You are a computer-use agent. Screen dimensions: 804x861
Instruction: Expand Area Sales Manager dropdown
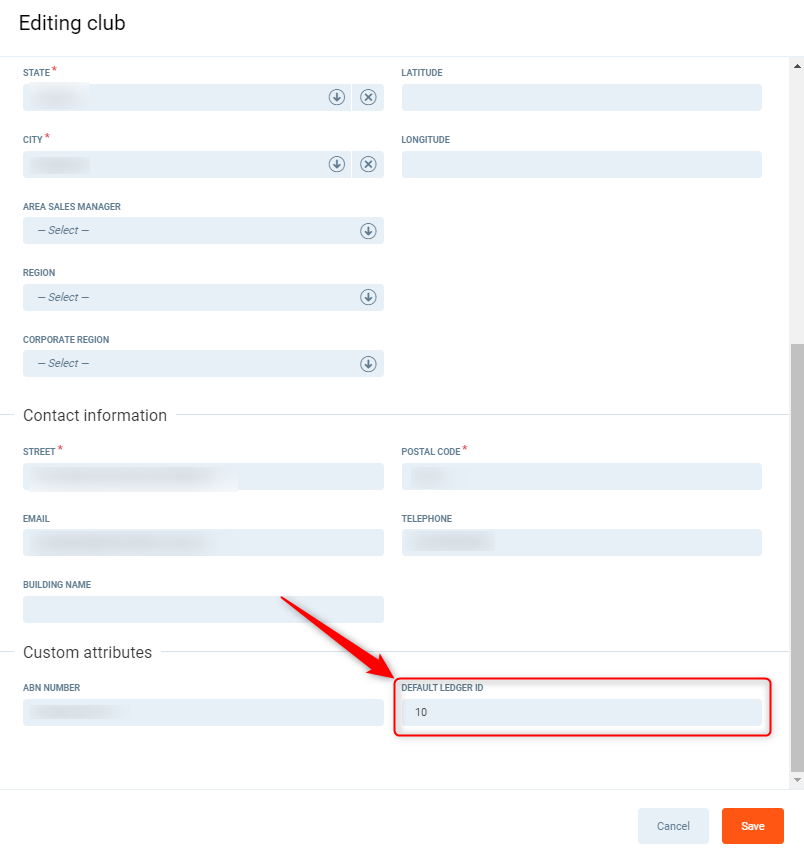tap(368, 231)
